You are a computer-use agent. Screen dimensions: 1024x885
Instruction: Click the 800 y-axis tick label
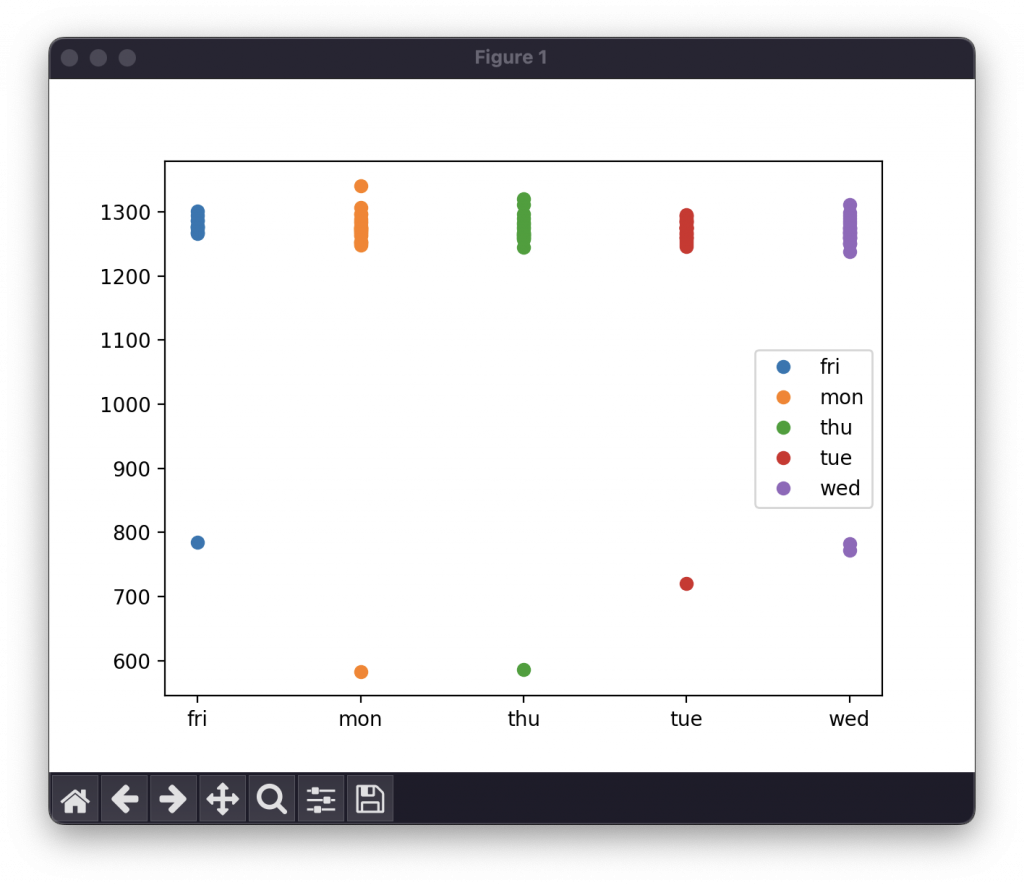[131, 533]
